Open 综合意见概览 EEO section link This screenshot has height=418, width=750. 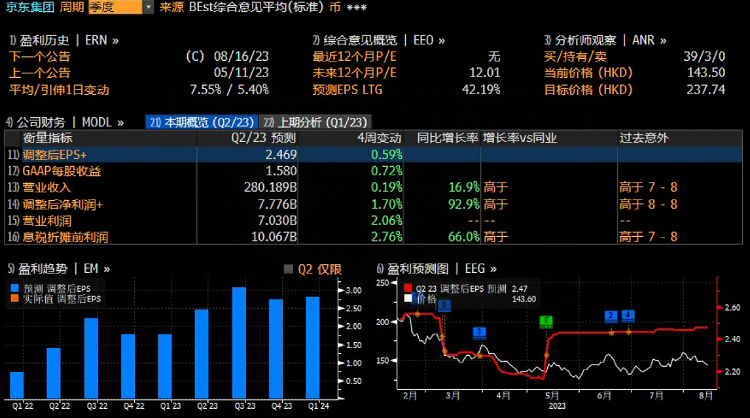click(379, 40)
